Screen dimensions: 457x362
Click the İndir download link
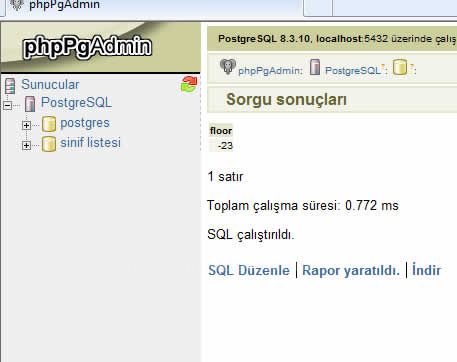[x=426, y=270]
